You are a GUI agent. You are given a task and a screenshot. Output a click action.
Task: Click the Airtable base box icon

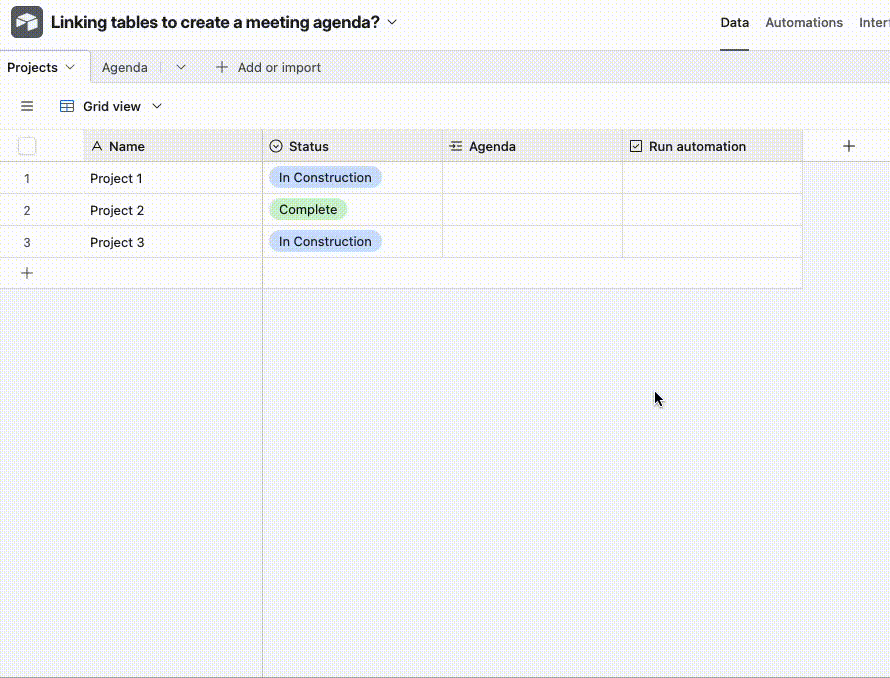[x=27, y=22]
